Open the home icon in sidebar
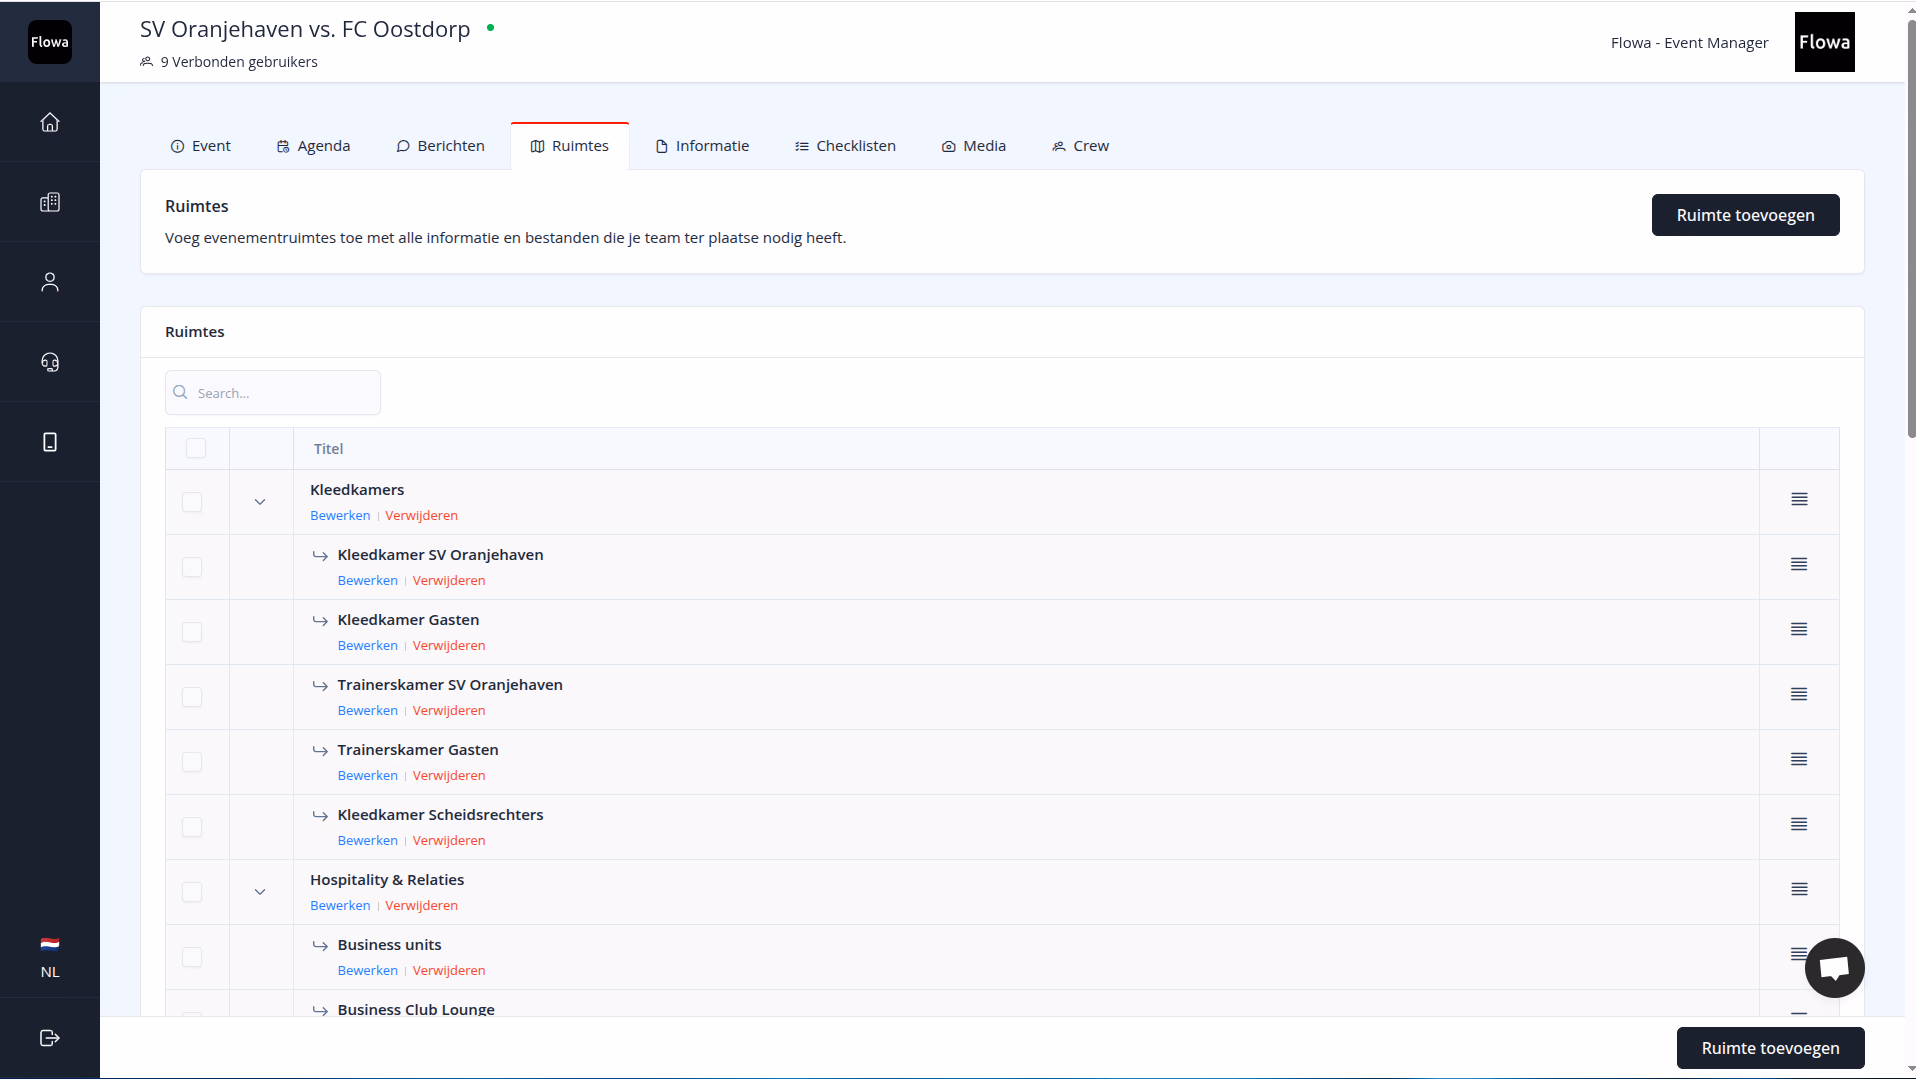1916x1079 pixels. pyautogui.click(x=50, y=122)
